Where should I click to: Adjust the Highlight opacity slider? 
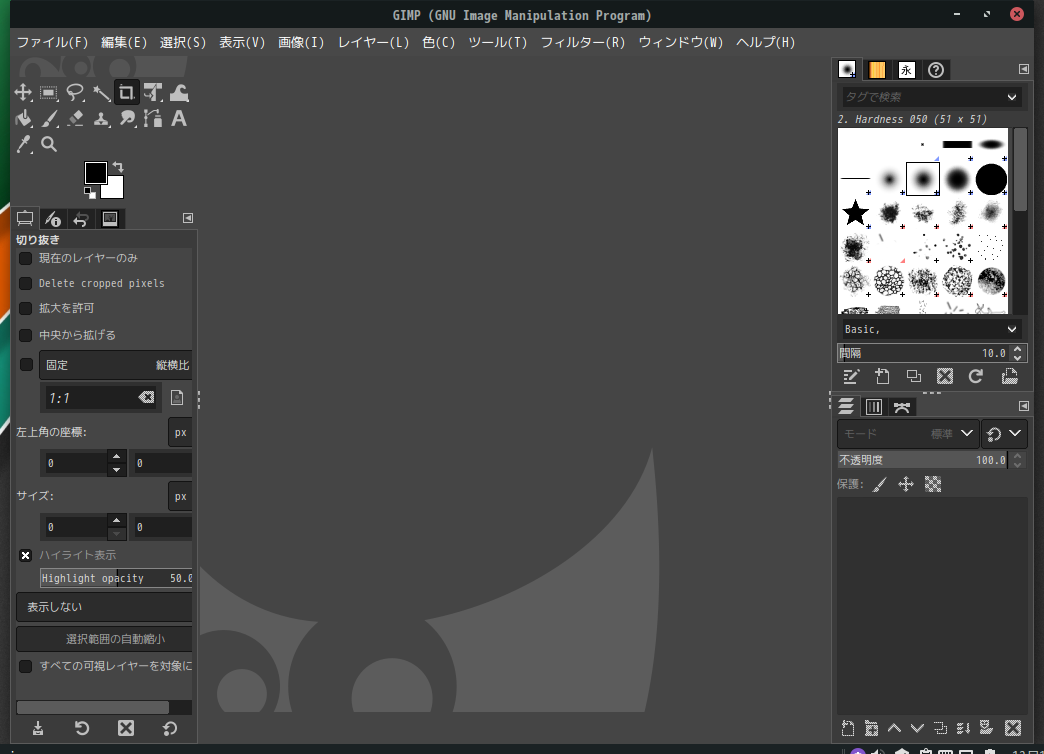point(117,578)
